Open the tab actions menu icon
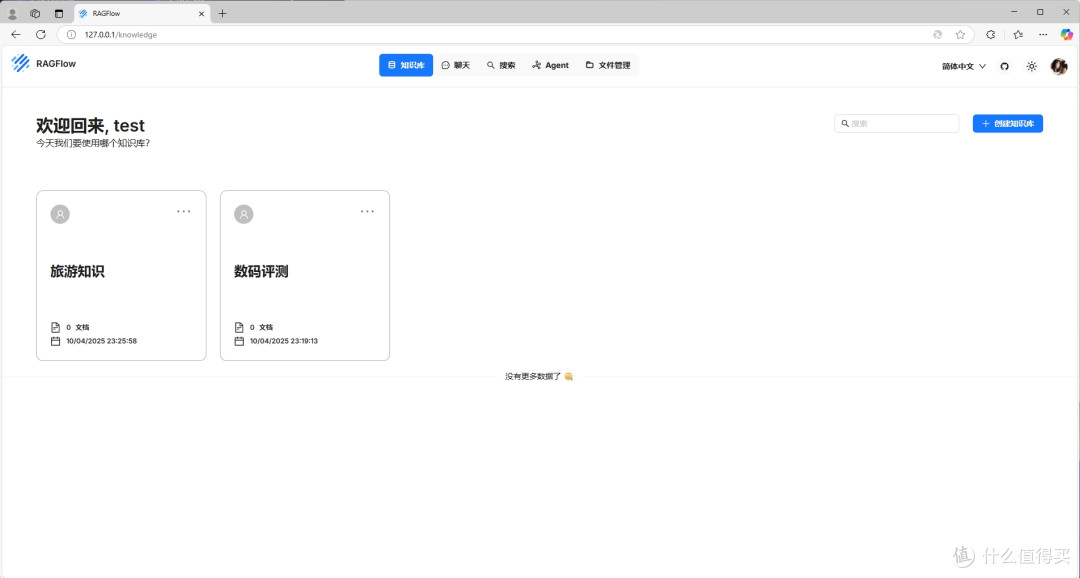This screenshot has width=1080, height=578. coord(59,14)
